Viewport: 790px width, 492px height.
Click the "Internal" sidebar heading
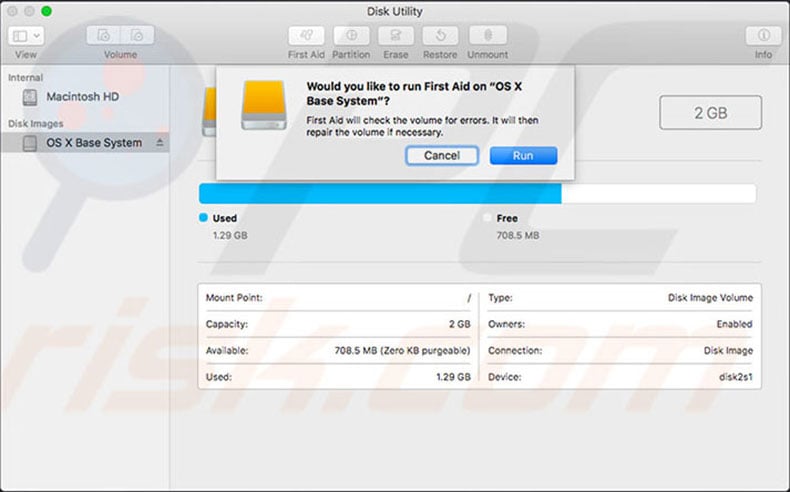[25, 78]
